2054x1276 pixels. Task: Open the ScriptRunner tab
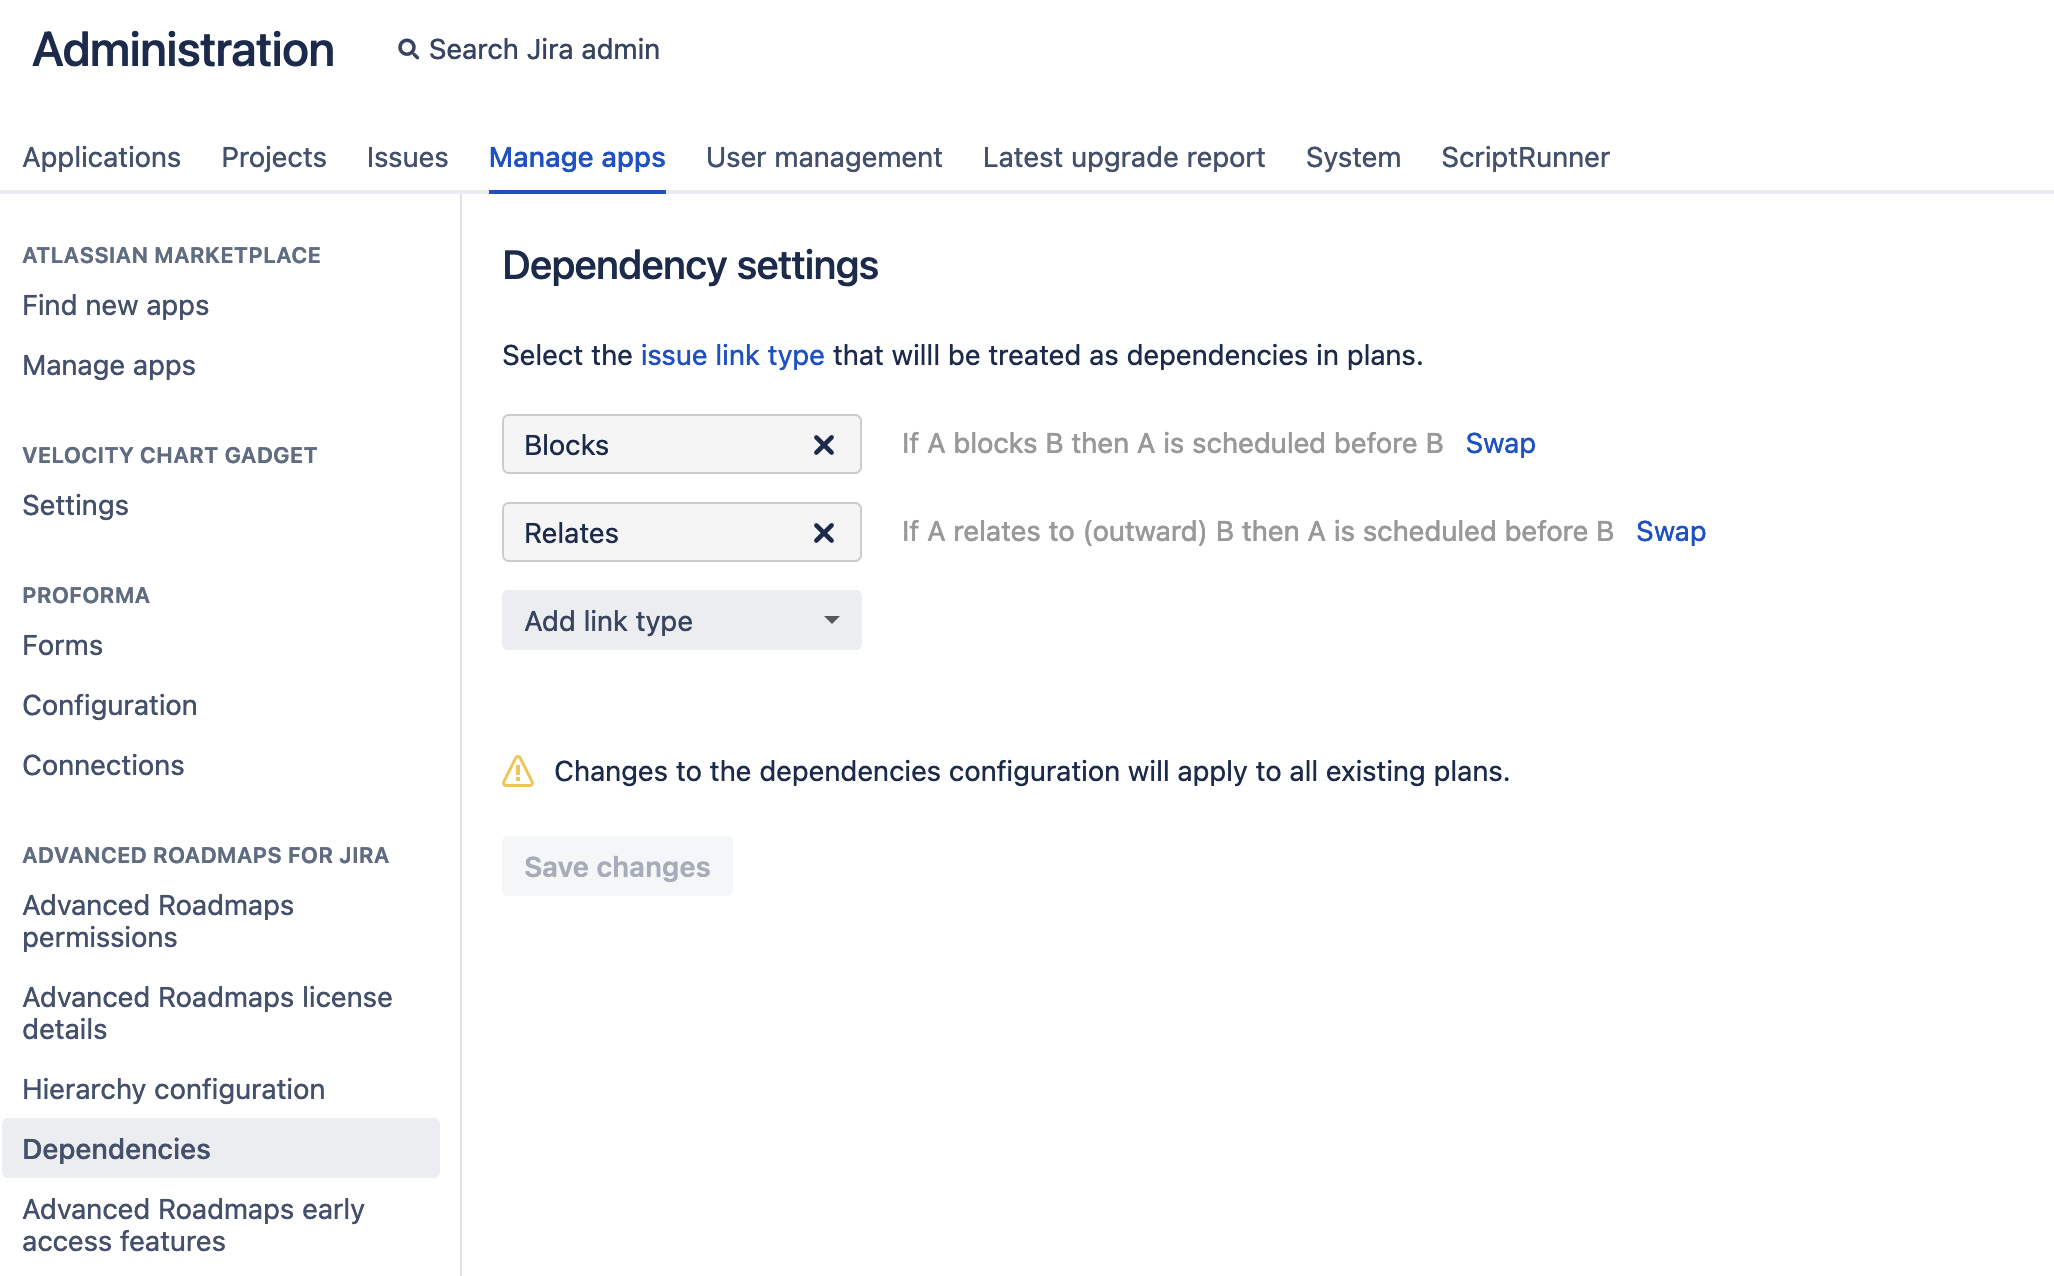point(1524,157)
